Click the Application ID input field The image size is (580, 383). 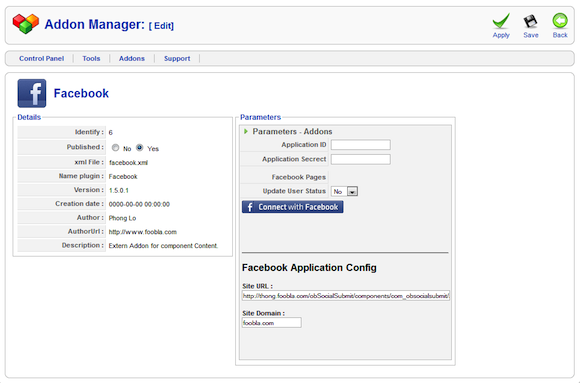pyautogui.click(x=361, y=145)
